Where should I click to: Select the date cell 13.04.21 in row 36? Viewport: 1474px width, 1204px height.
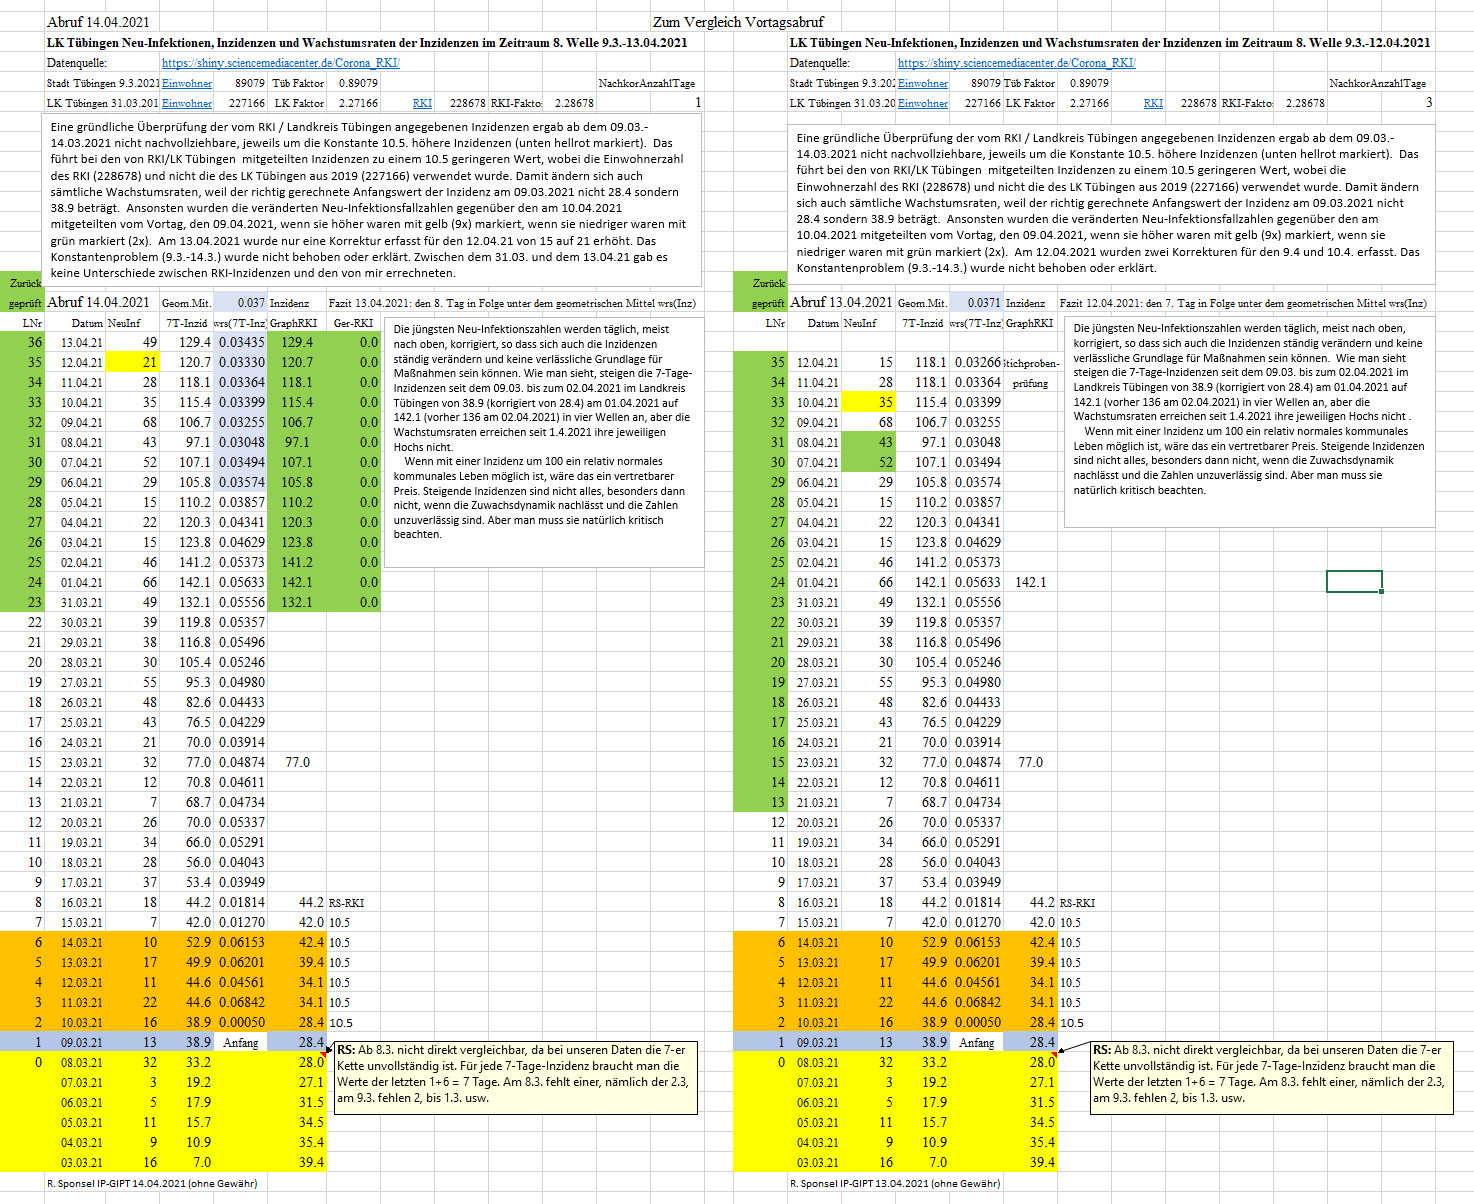(x=76, y=342)
